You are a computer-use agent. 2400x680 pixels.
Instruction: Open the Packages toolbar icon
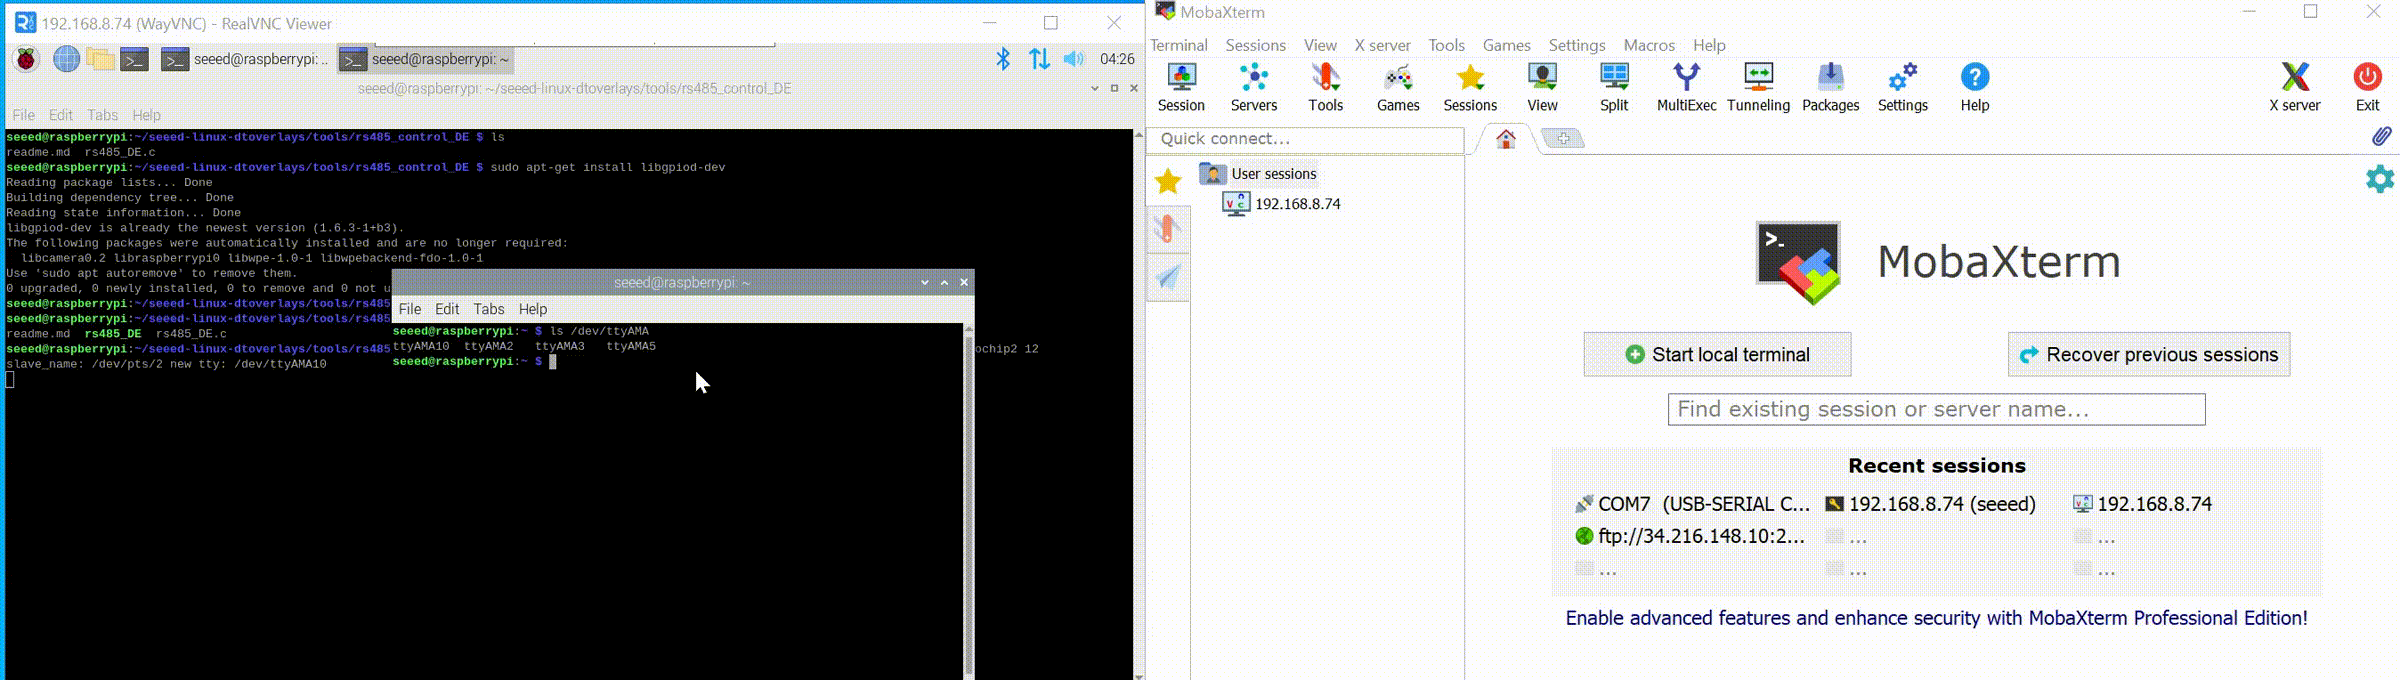point(1830,87)
